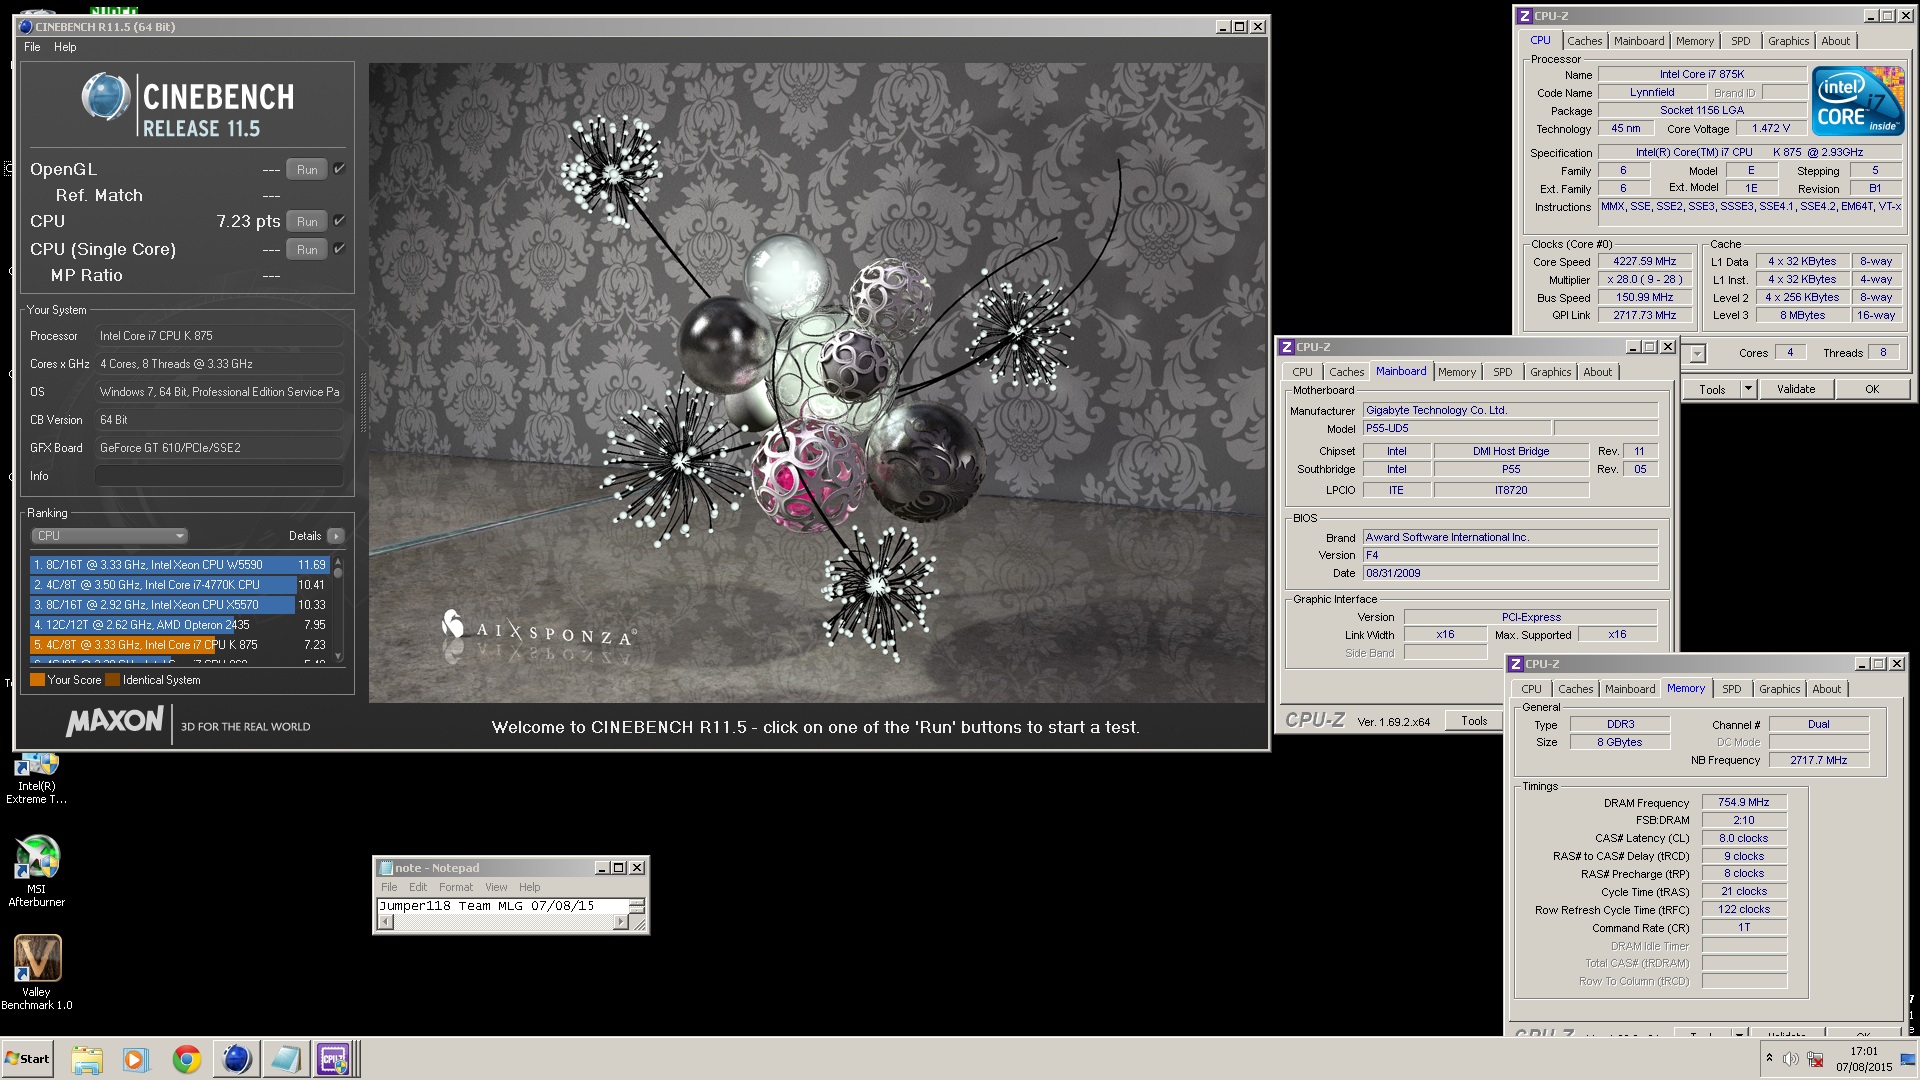The image size is (1920, 1080).
Task: Open Graphics tab in top CPU-Z window
Action: (x=1788, y=41)
